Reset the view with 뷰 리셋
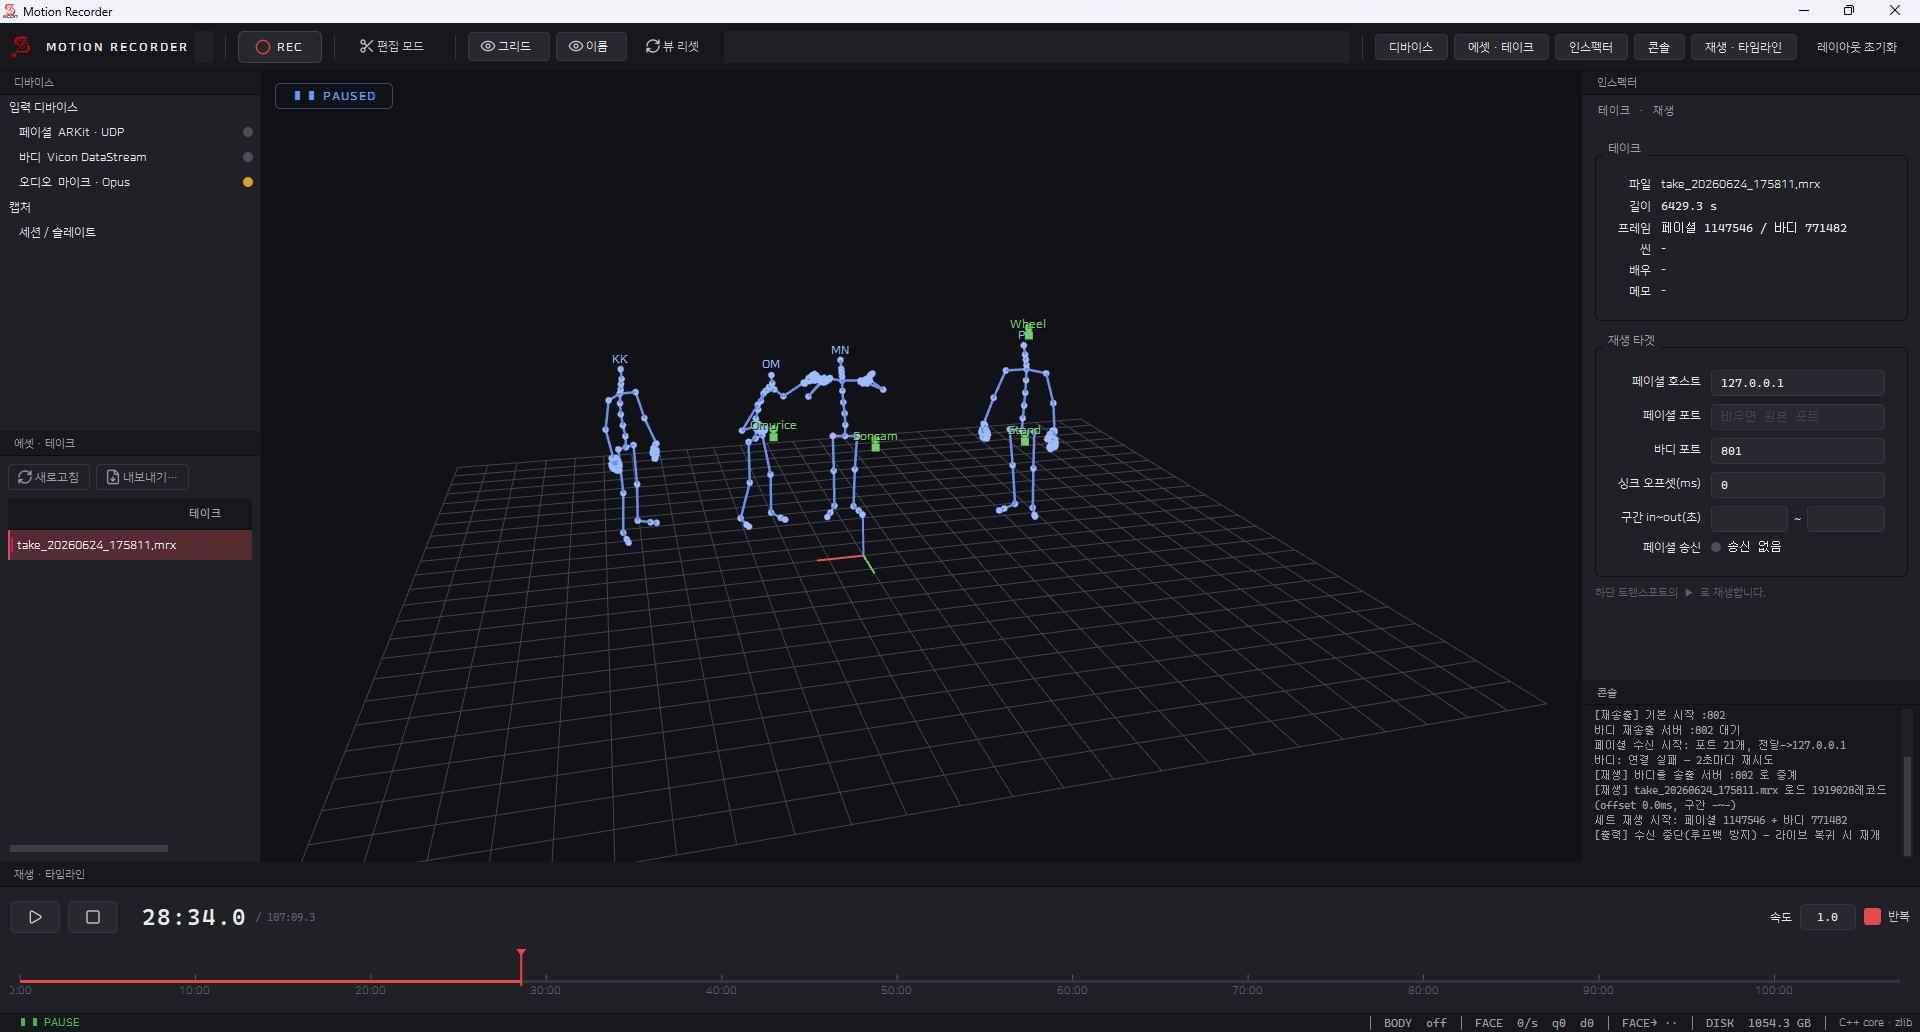The width and height of the screenshot is (1920, 1032). [x=672, y=47]
